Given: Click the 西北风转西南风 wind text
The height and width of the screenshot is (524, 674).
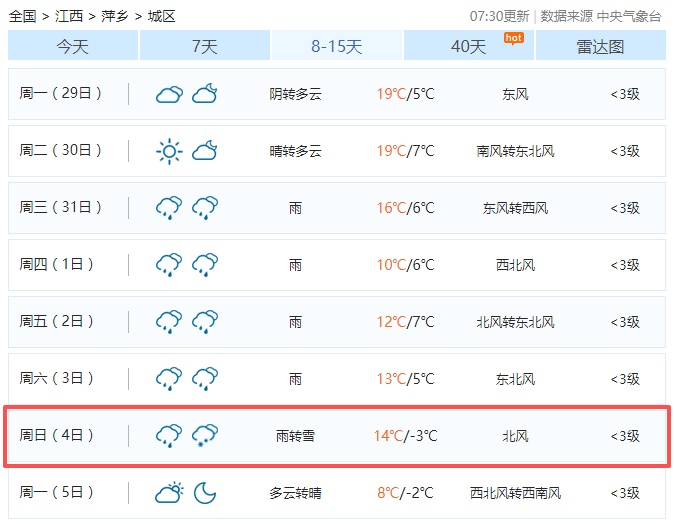Looking at the screenshot, I should coord(515,493).
